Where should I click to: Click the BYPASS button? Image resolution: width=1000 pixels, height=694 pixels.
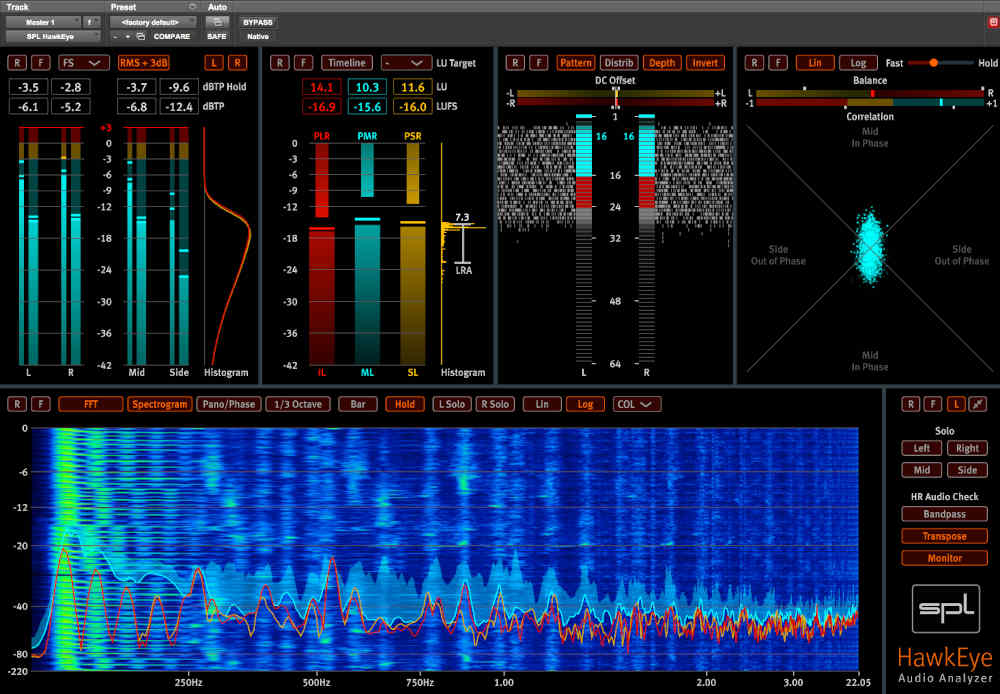[258, 21]
